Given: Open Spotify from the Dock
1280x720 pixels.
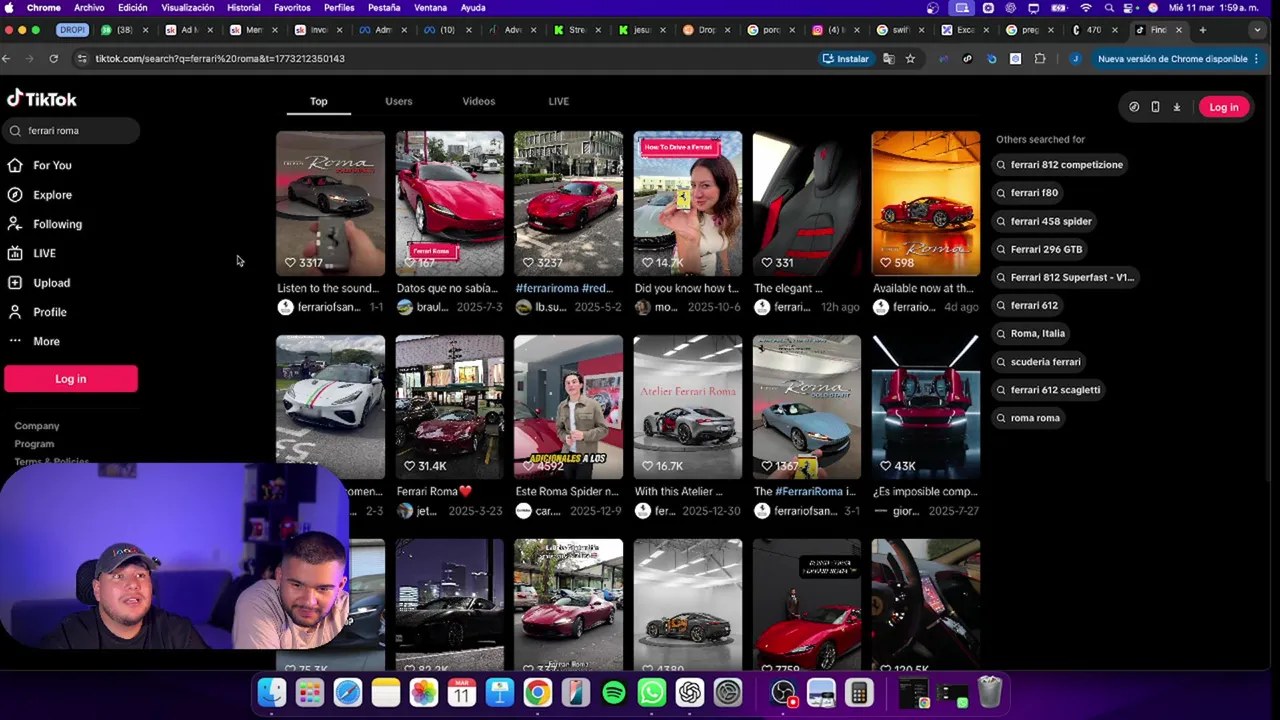Looking at the screenshot, I should [x=614, y=692].
